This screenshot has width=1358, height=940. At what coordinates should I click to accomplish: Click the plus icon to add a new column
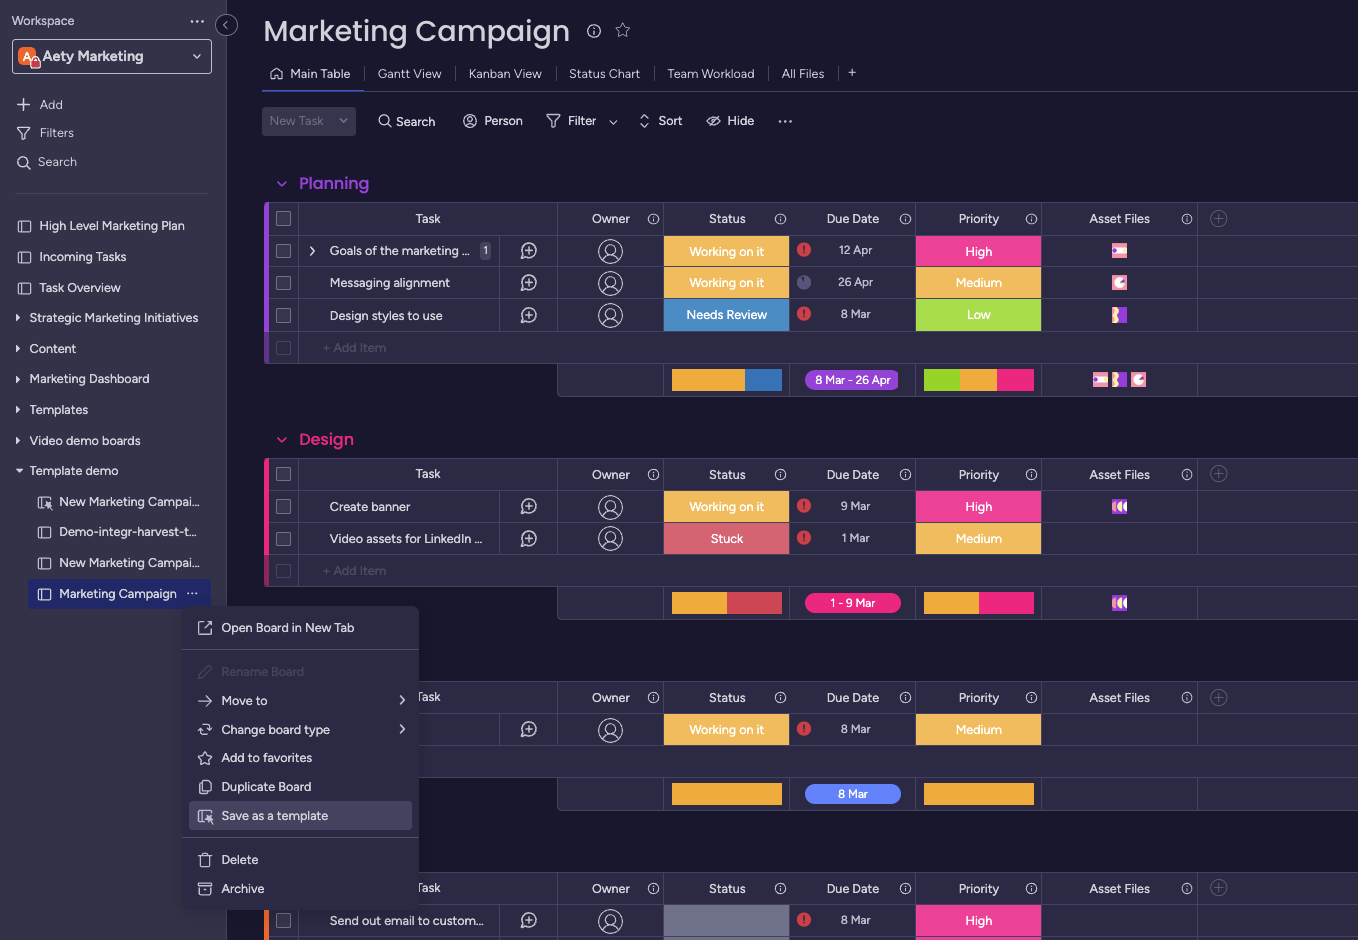click(1218, 218)
